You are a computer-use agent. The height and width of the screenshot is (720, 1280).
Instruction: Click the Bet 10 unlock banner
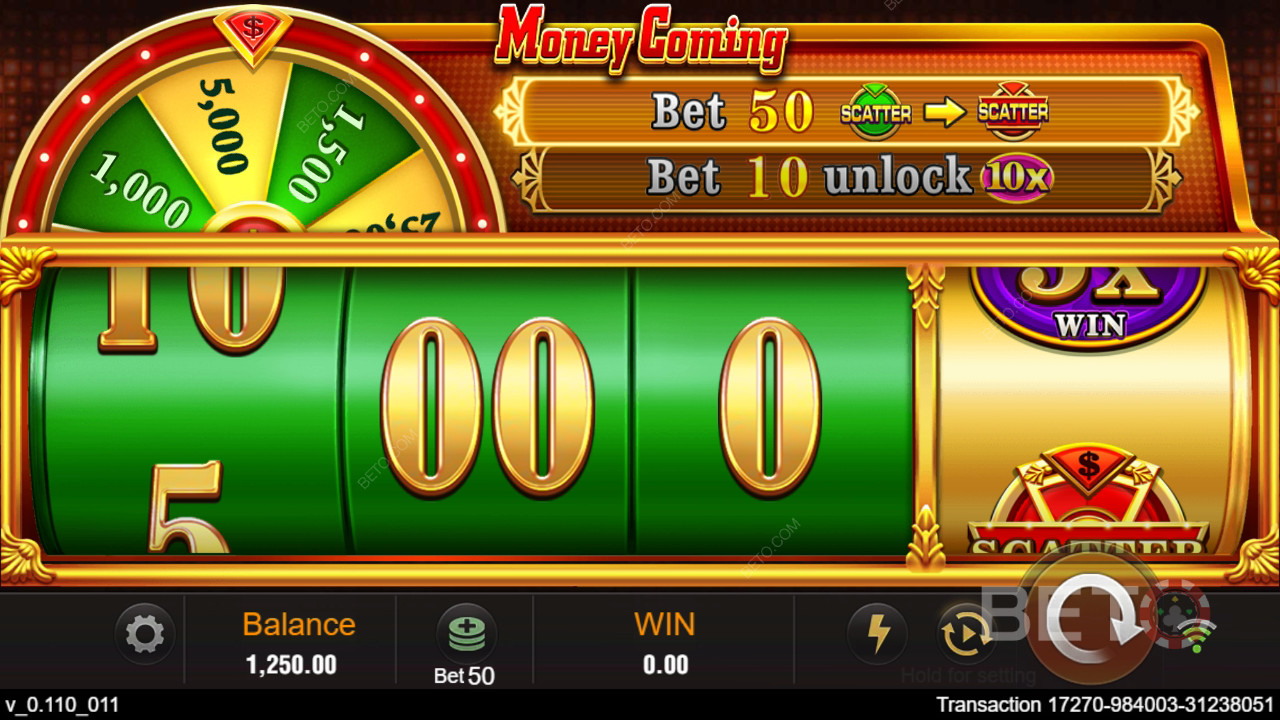[847, 178]
